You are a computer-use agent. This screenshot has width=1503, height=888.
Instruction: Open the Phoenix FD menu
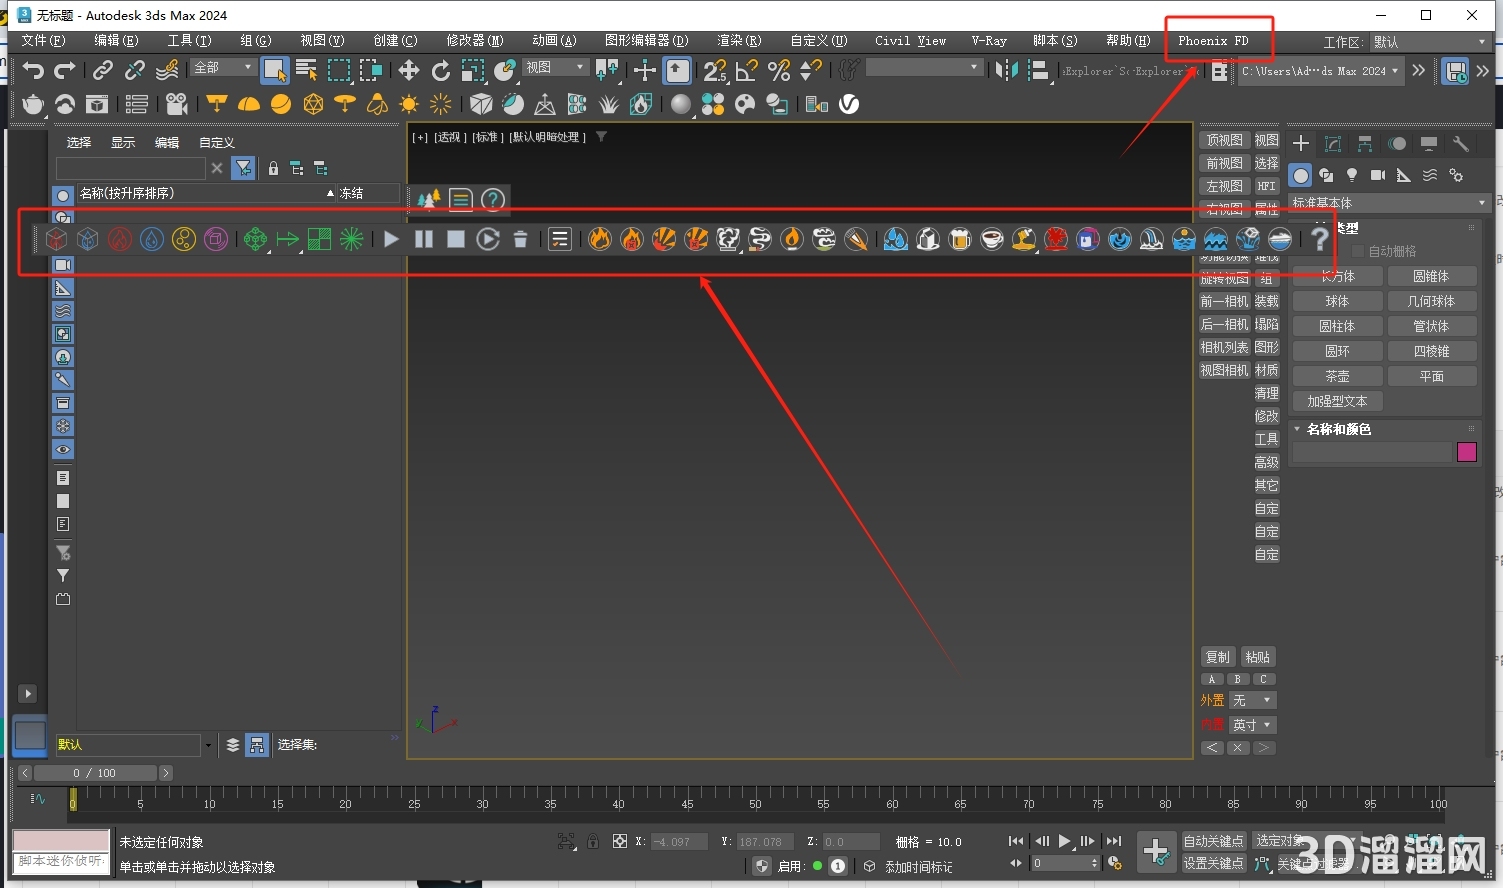click(1213, 41)
